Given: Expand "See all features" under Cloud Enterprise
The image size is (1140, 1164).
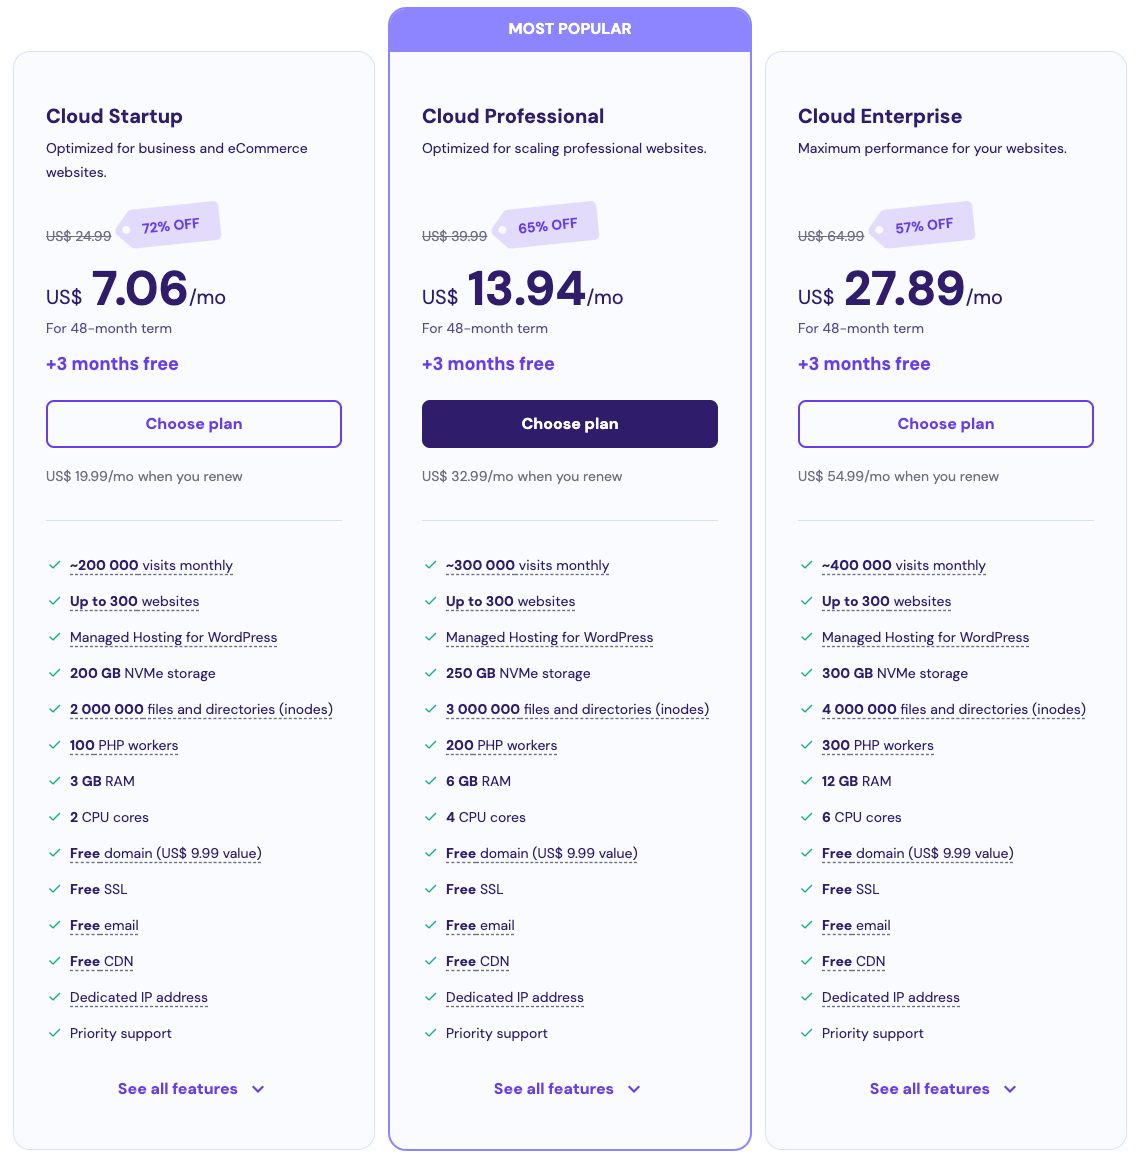Looking at the screenshot, I should 944,1089.
